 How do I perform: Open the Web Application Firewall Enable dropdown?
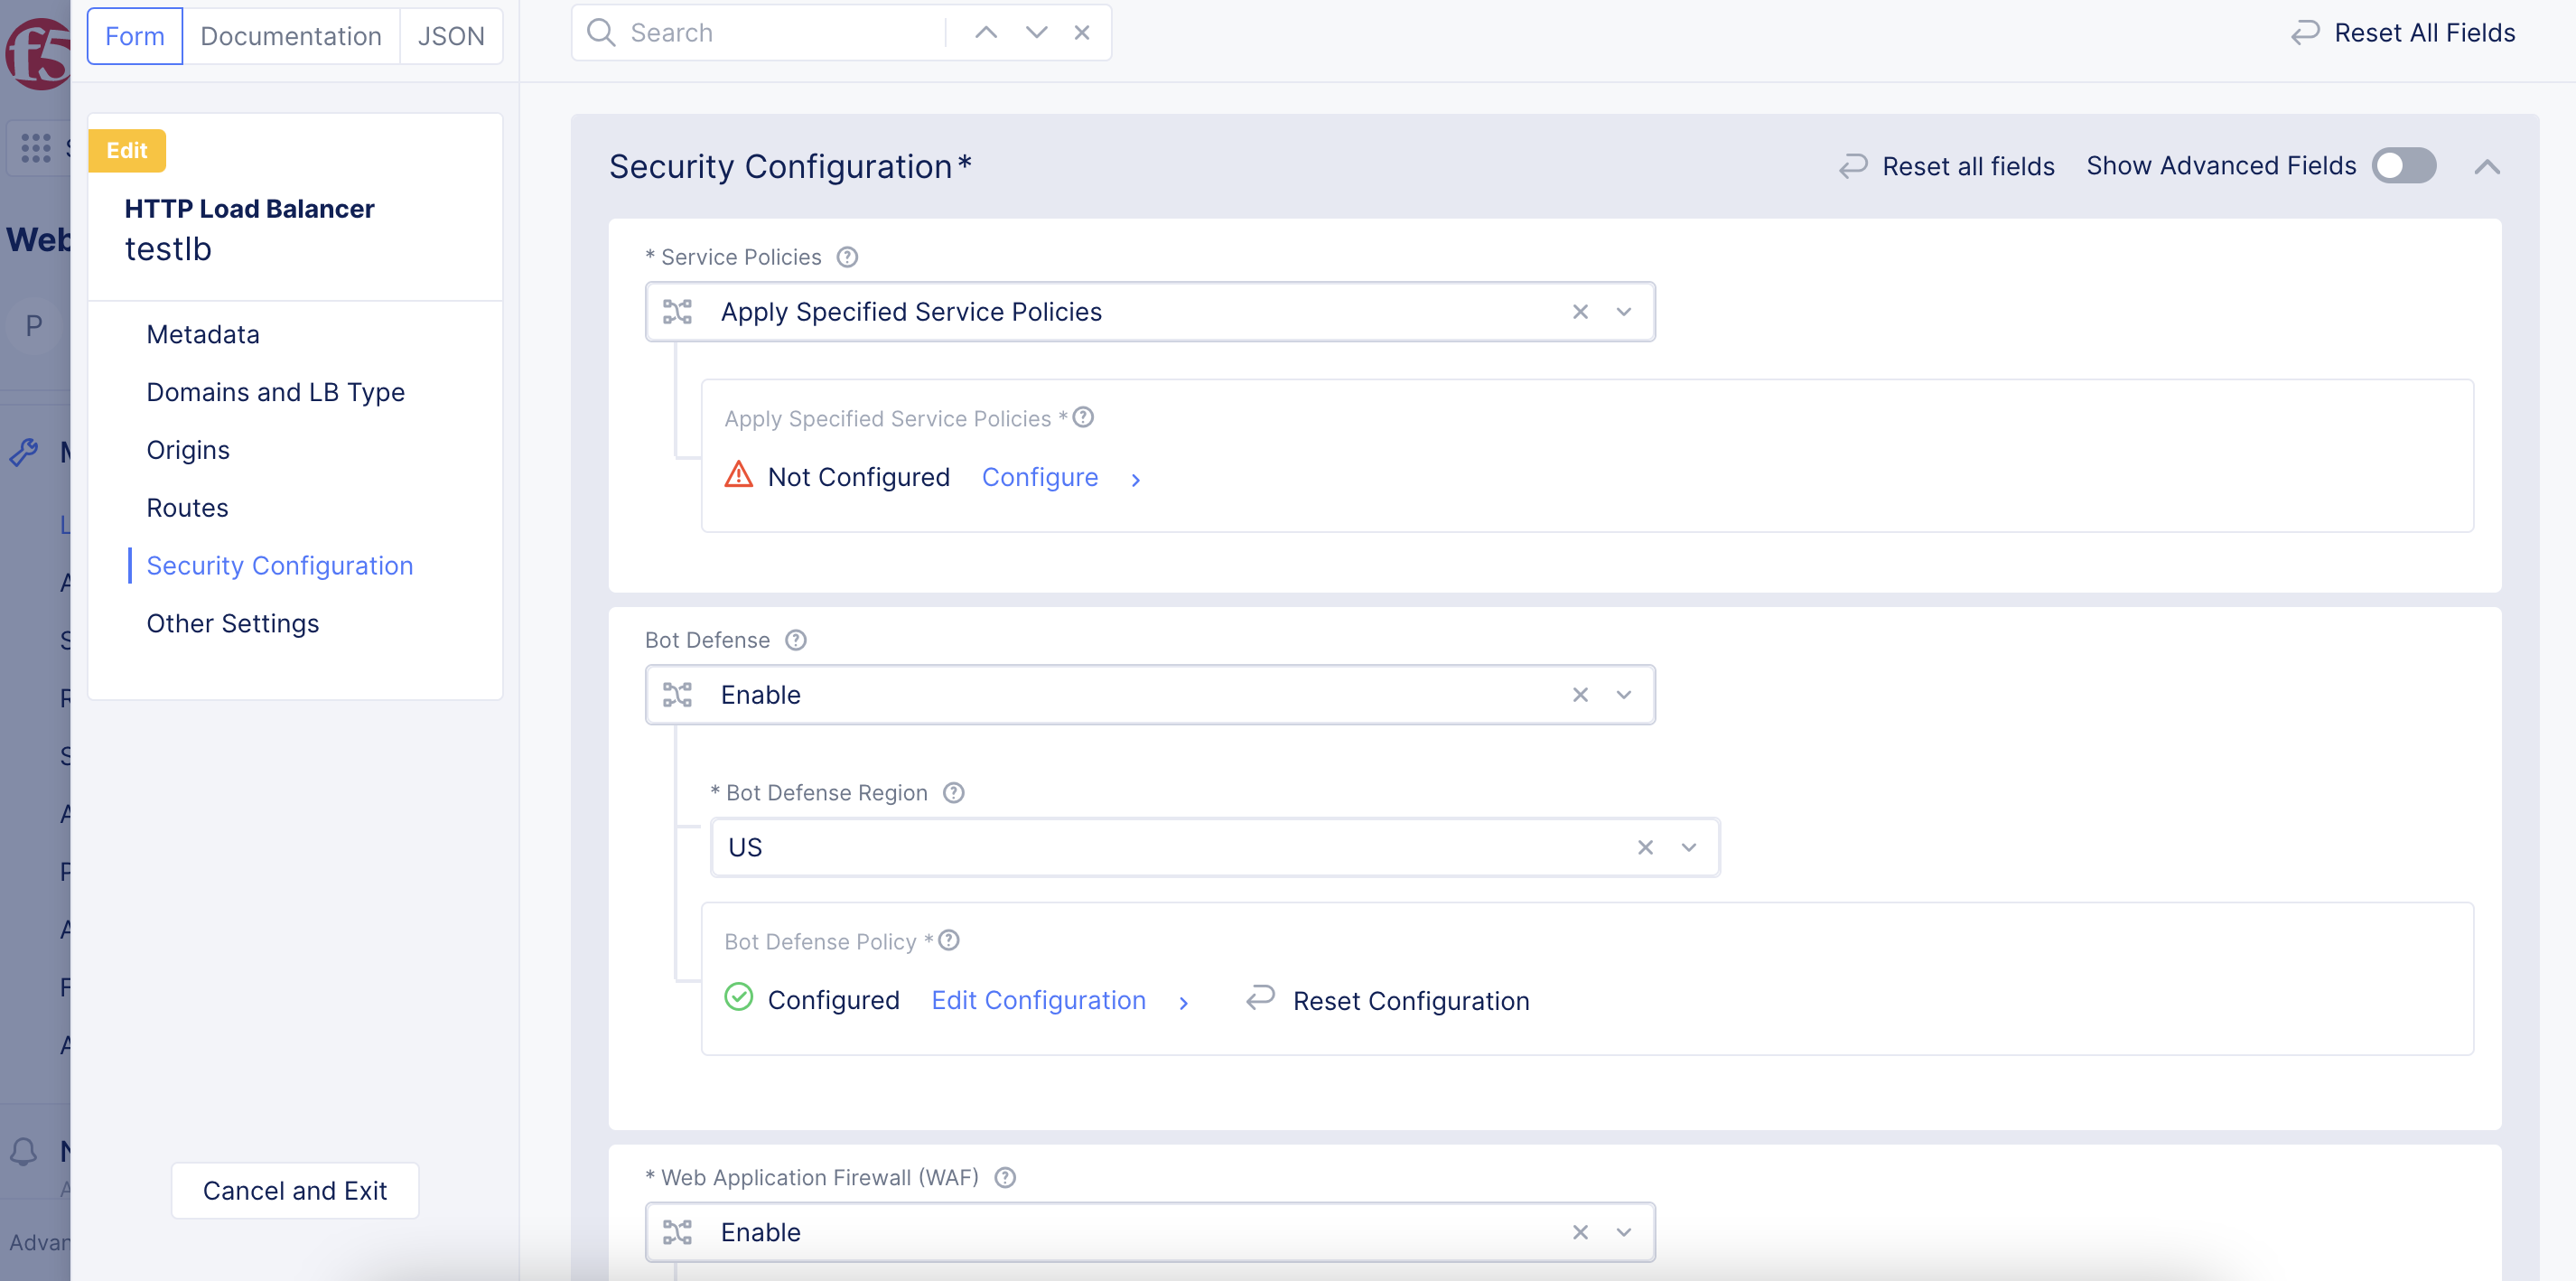[1623, 1232]
